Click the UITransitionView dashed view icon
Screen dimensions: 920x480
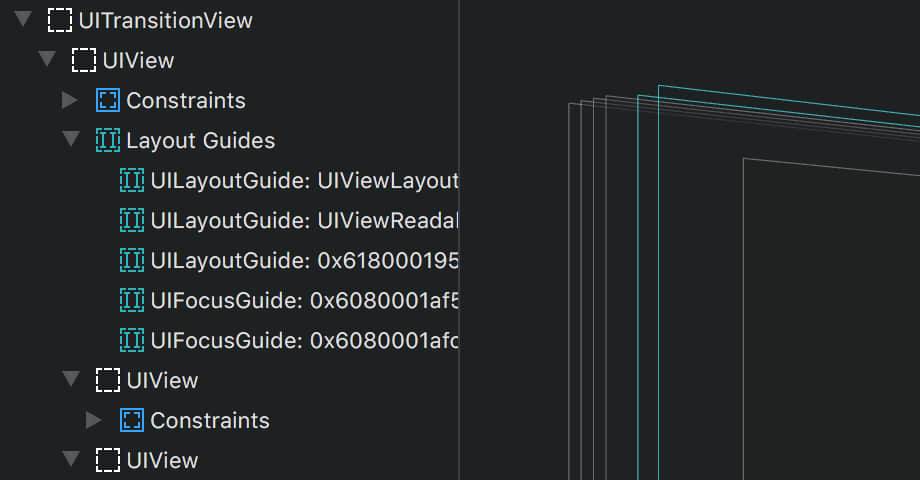tap(59, 21)
